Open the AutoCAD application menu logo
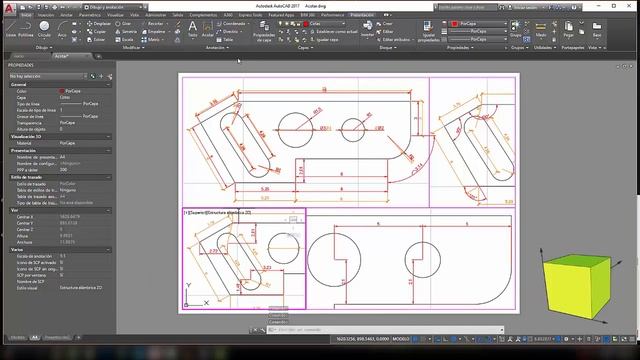This screenshot has width=640, height=360. coord(9,8)
